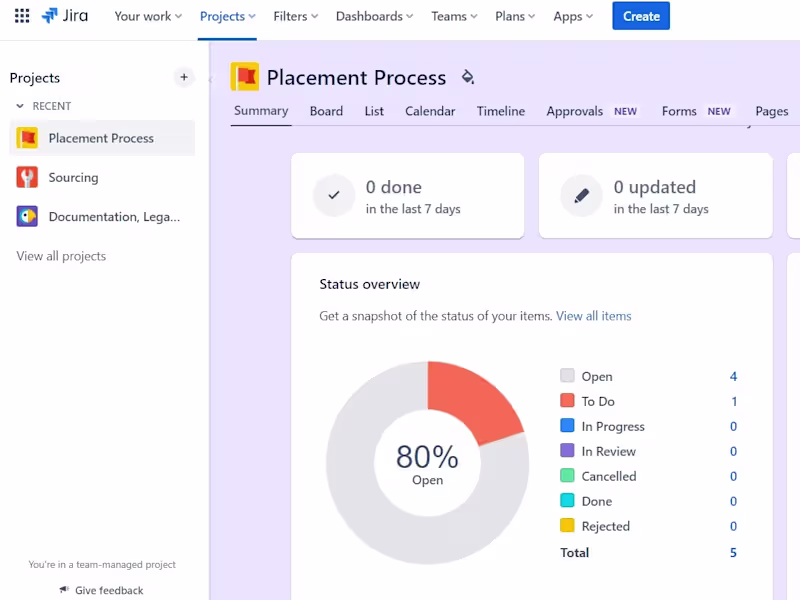Switch to the Board tab

coord(326,111)
